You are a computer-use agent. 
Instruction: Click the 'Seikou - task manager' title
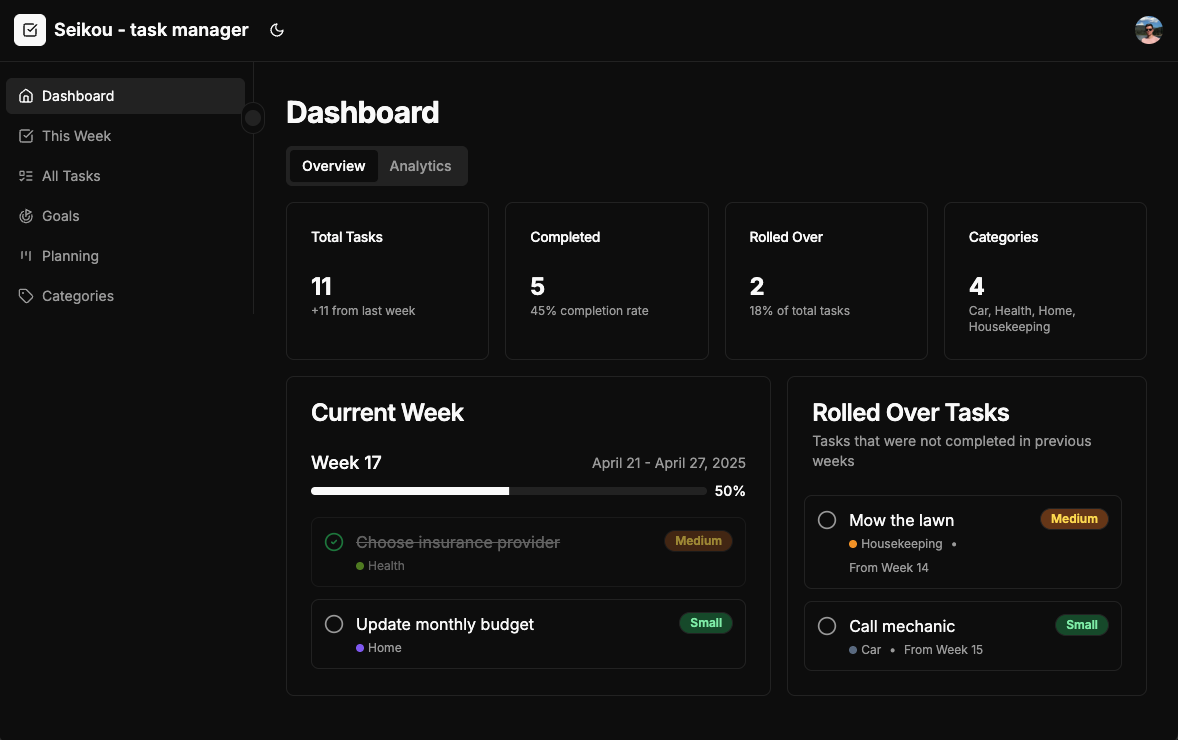tap(151, 30)
